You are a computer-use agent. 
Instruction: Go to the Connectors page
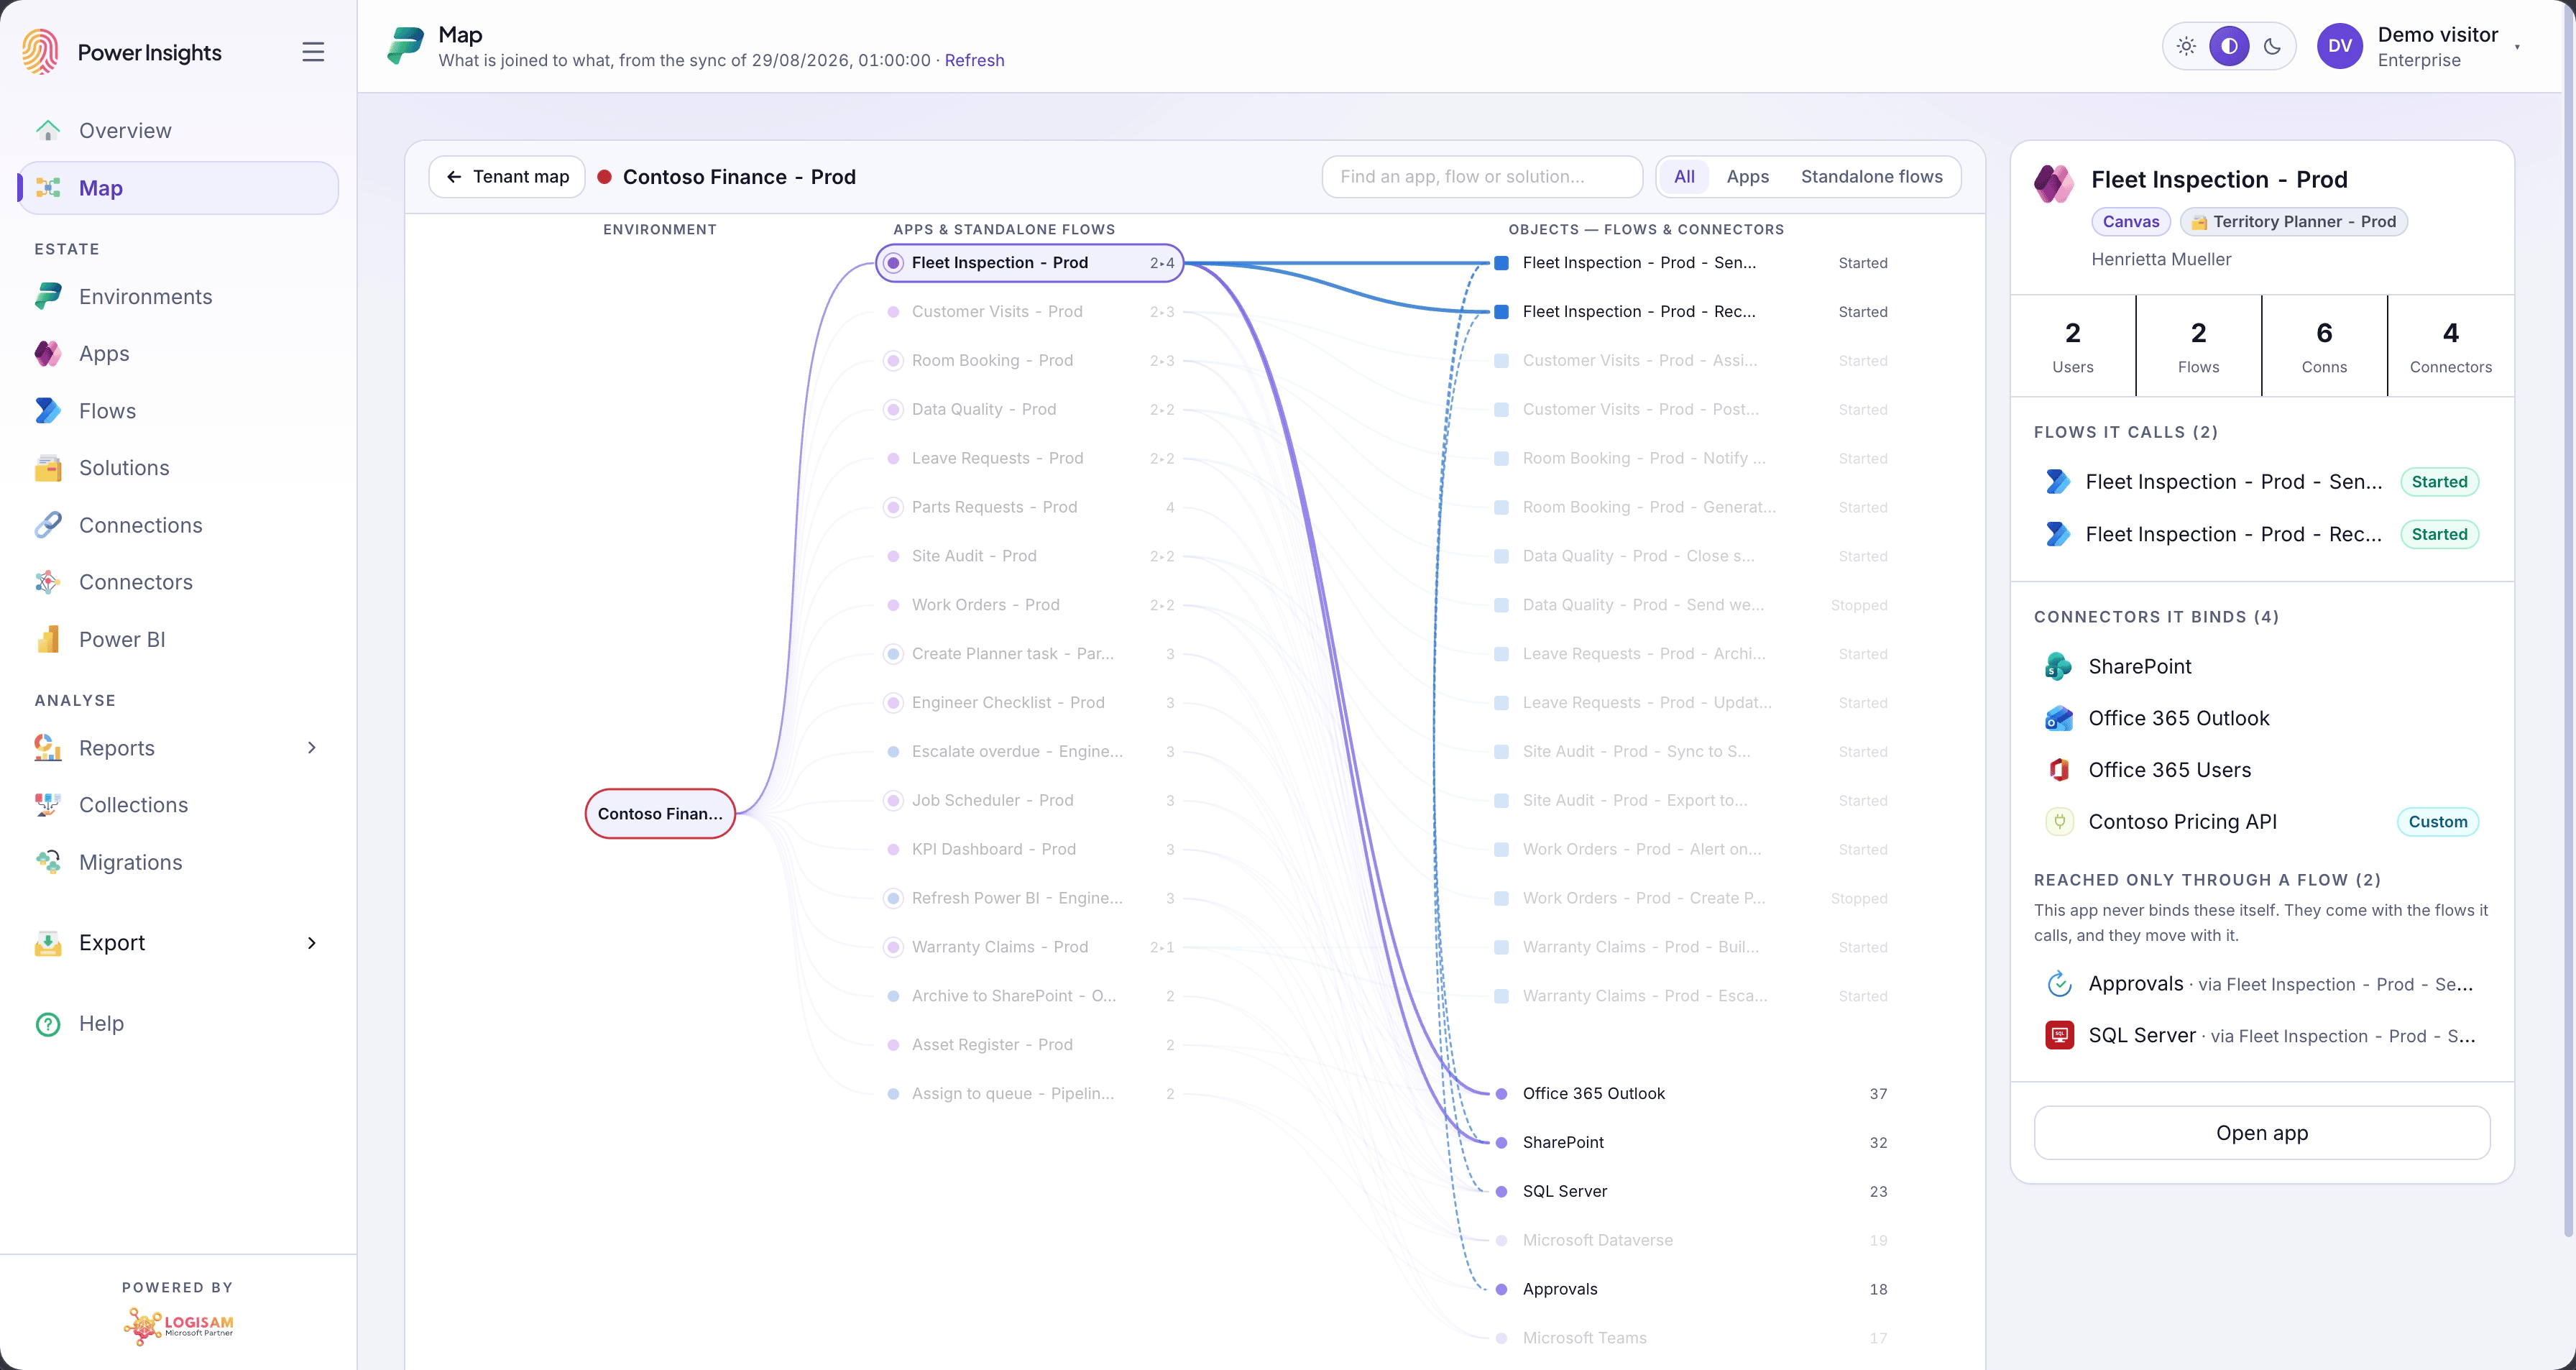click(178, 582)
